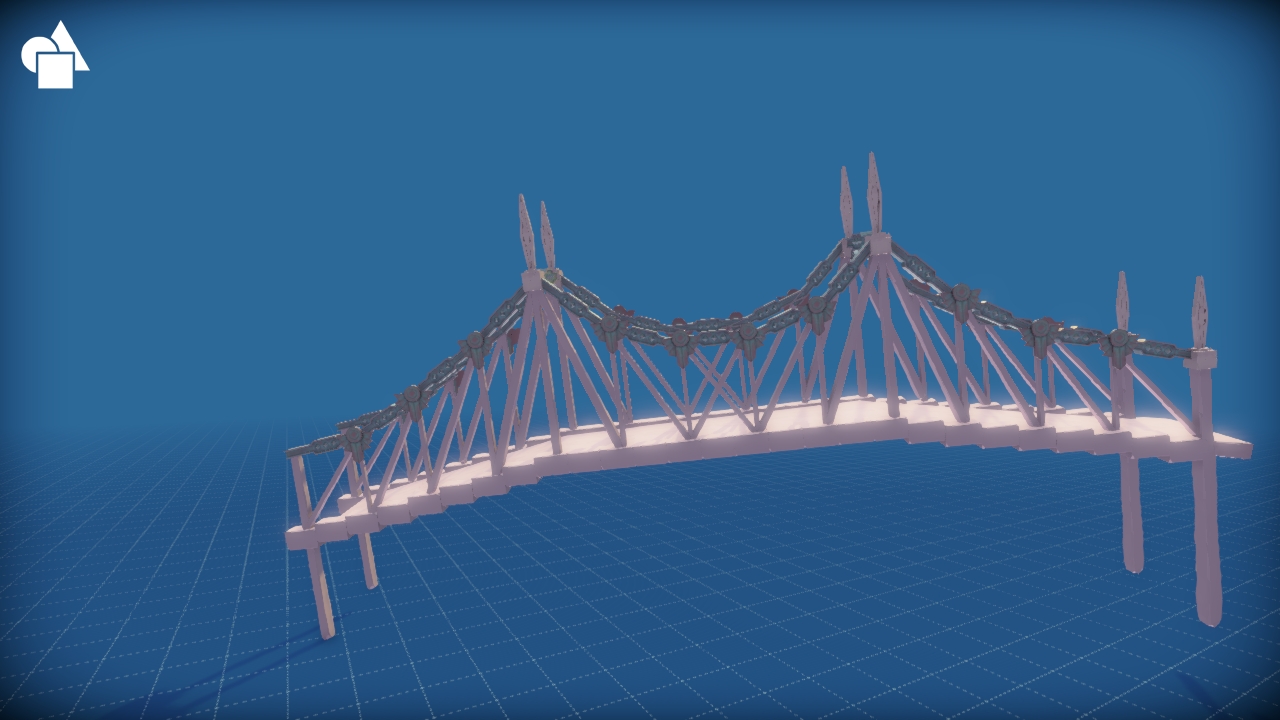Select the far-right support leg below the deck

tap(1207, 540)
